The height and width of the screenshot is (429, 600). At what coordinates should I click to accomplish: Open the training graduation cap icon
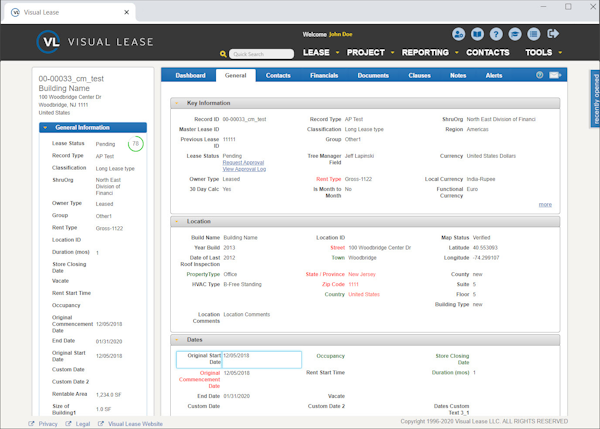515,34
